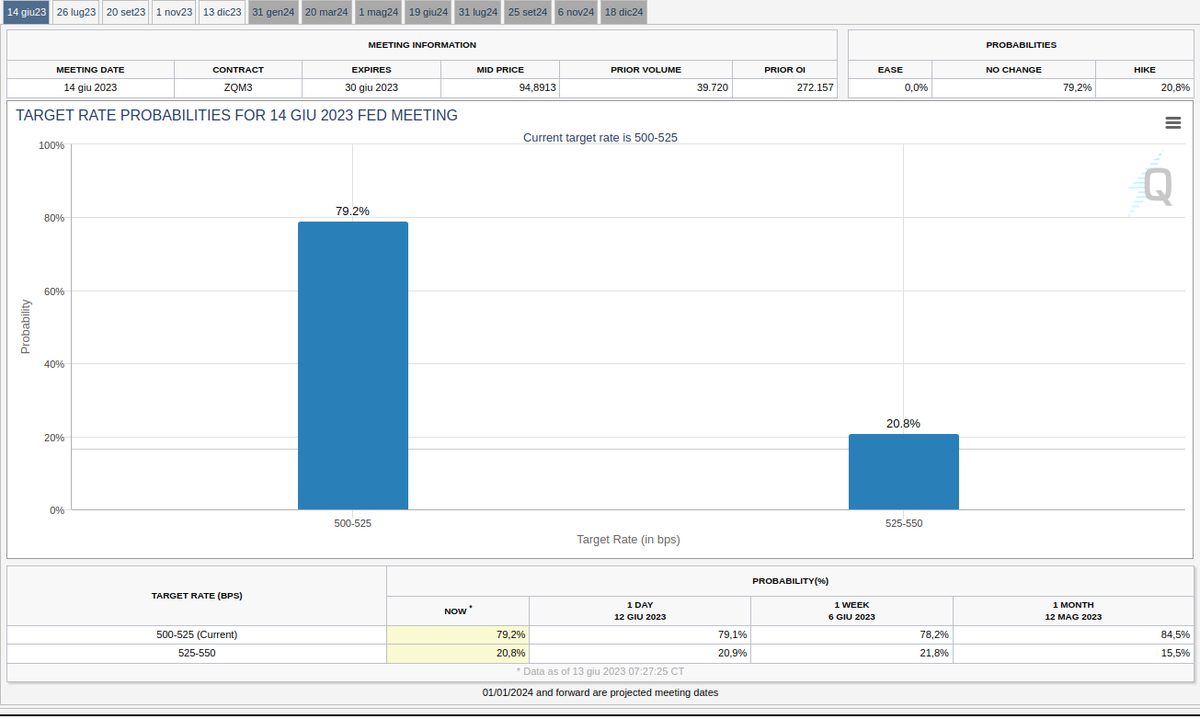Switch to the 20 set23 meeting tab
Image resolution: width=1200 pixels, height=719 pixels.
125,12
